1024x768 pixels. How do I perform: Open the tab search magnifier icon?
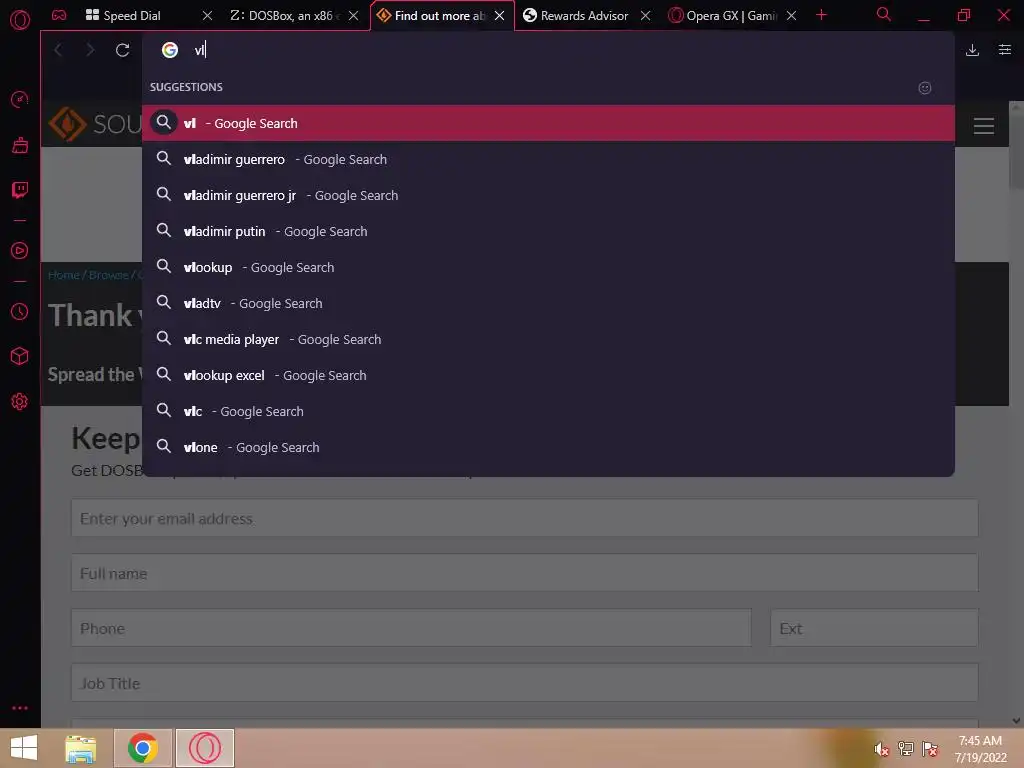point(884,14)
